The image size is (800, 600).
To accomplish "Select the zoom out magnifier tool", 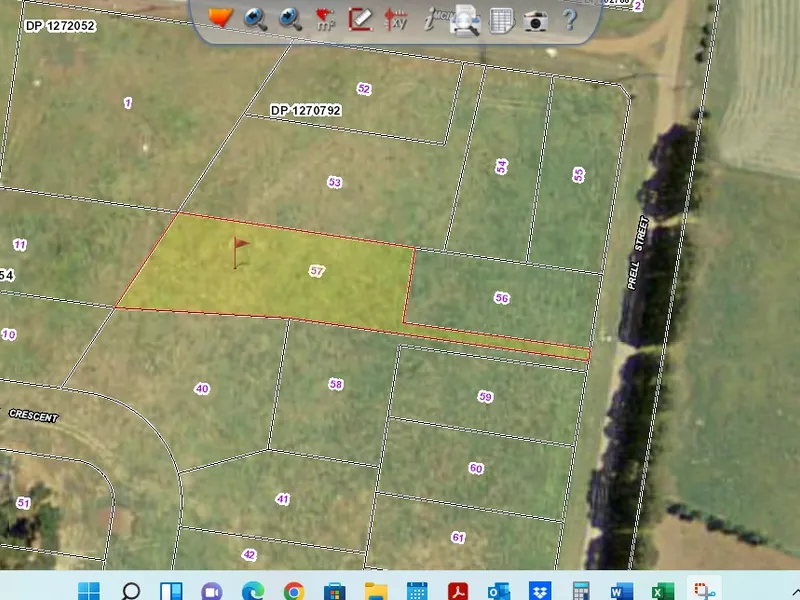I will (287, 19).
